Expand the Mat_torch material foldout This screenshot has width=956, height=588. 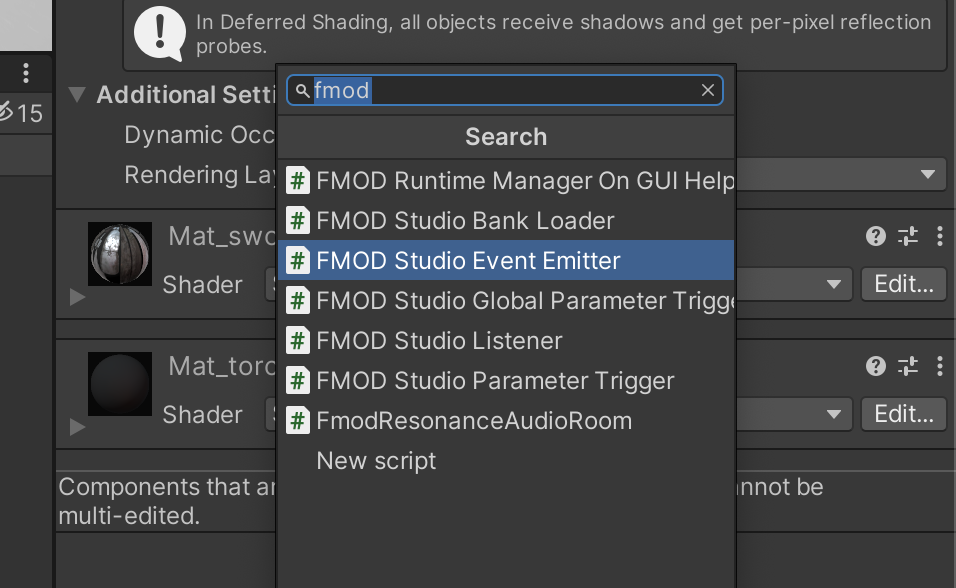coord(77,427)
